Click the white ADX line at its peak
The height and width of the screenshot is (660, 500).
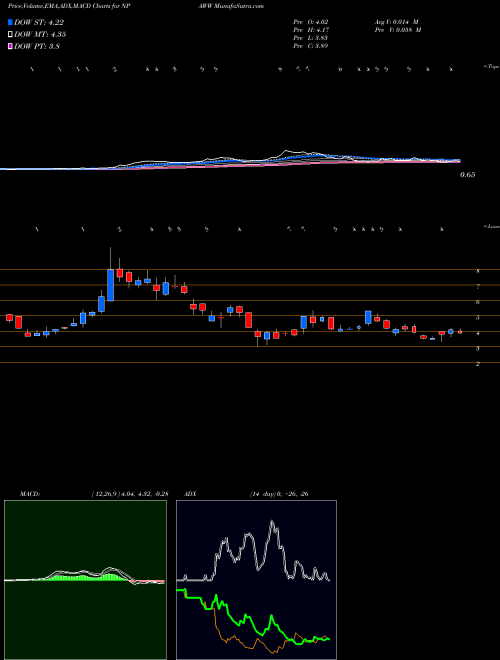tap(272, 523)
